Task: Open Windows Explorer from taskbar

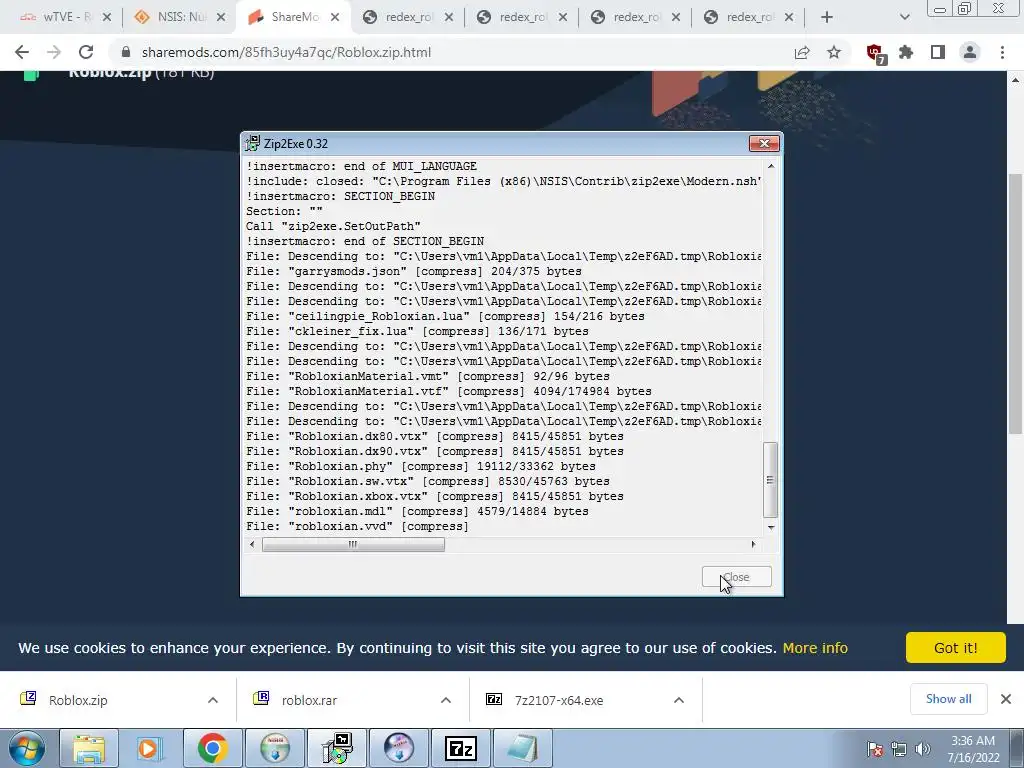Action: (x=89, y=748)
